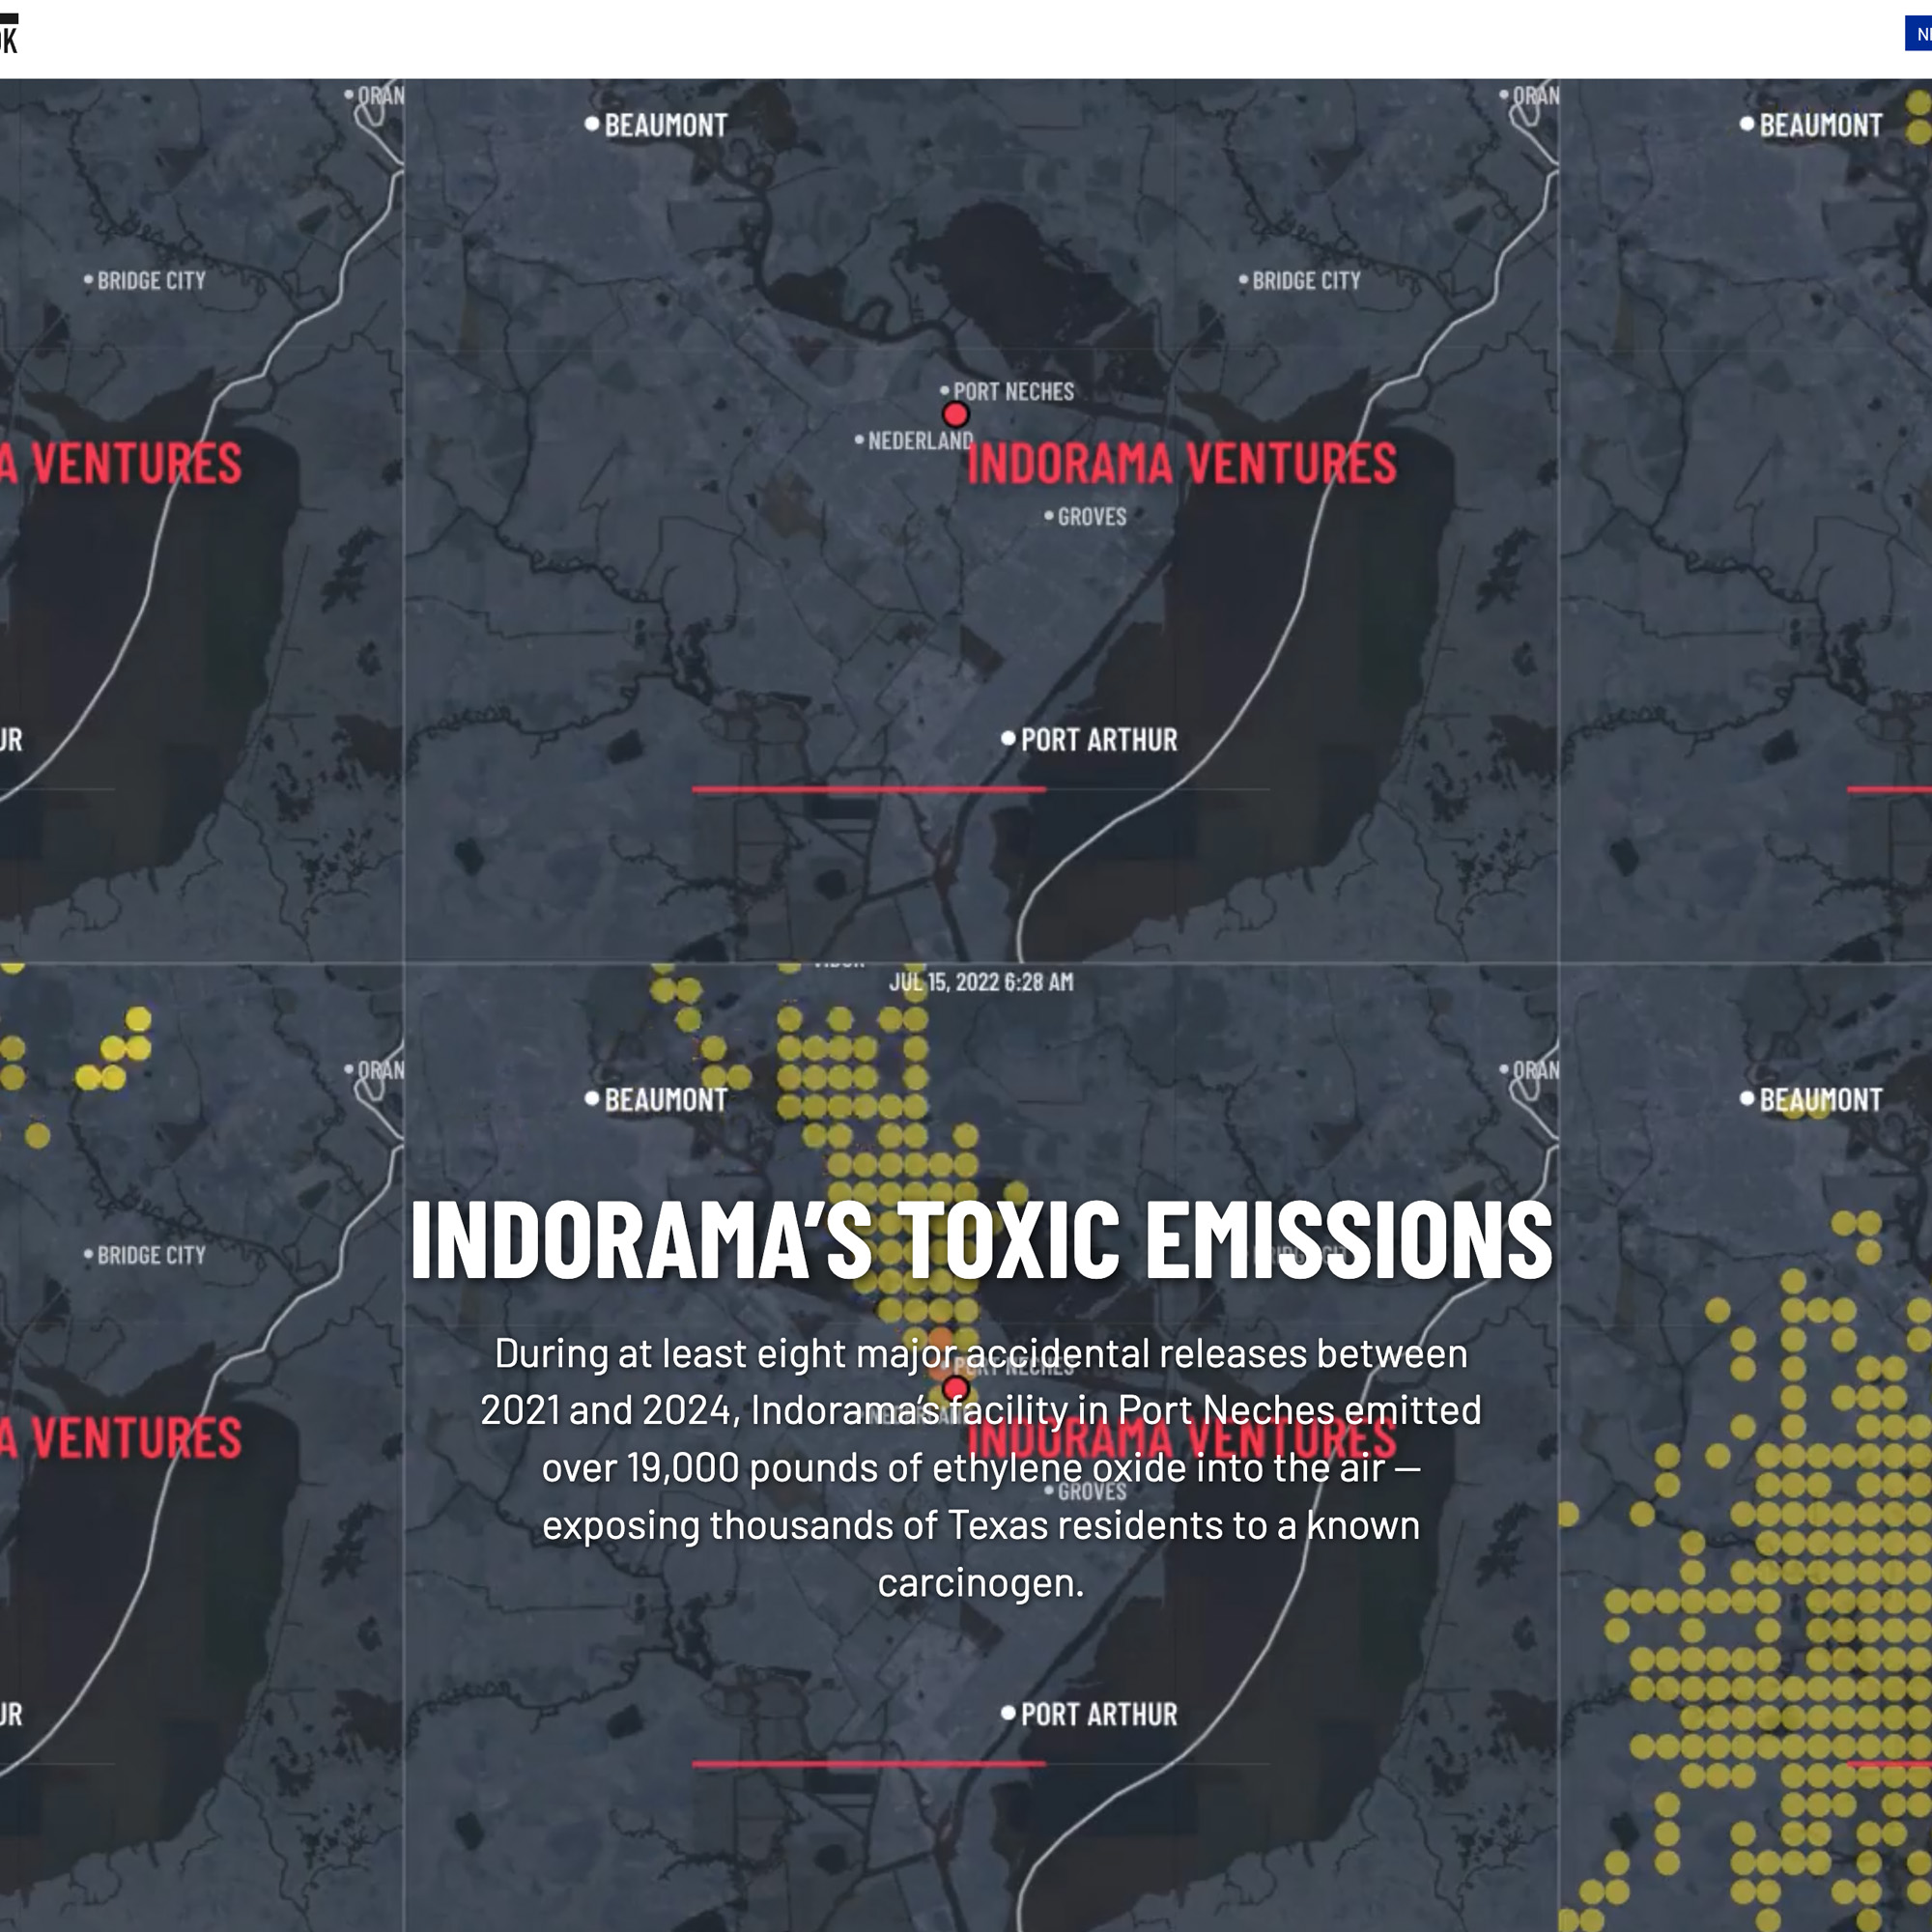Click the blue button in top-right header
The width and height of the screenshot is (1932, 1932).
(x=1918, y=34)
